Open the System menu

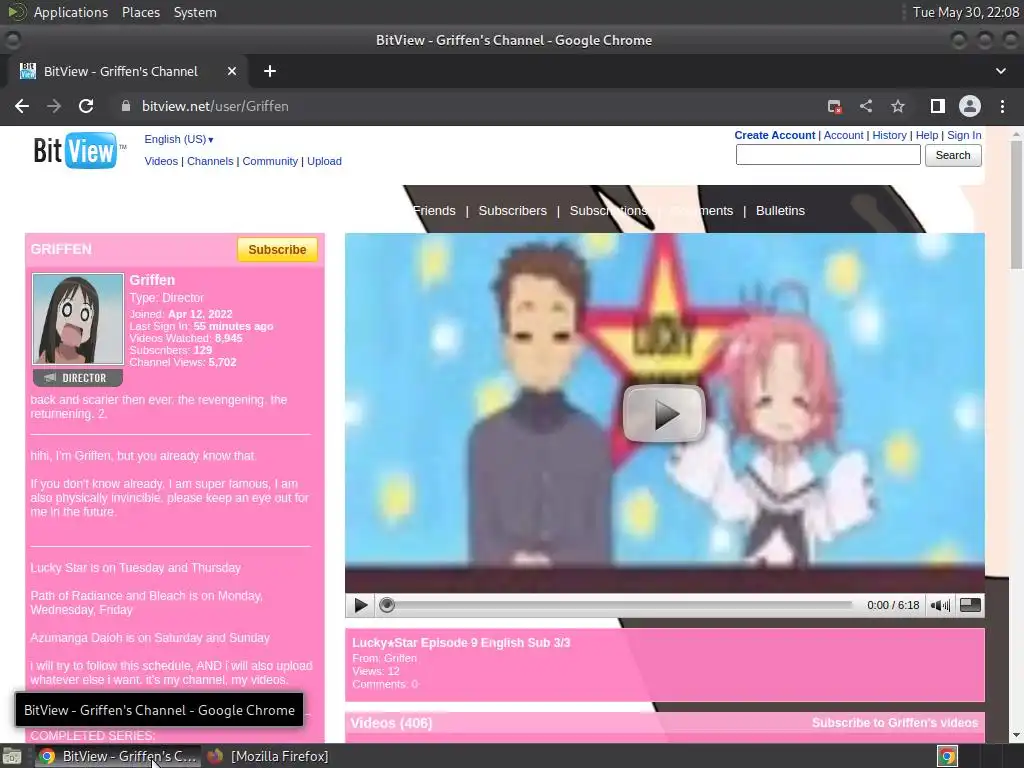pos(195,12)
